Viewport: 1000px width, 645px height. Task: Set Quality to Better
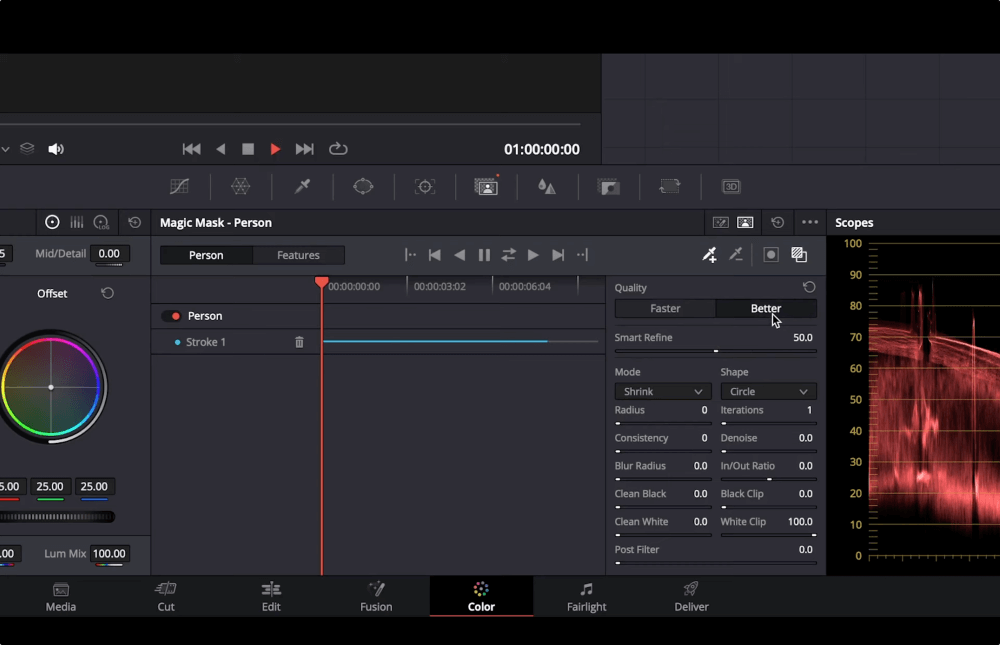click(x=766, y=308)
